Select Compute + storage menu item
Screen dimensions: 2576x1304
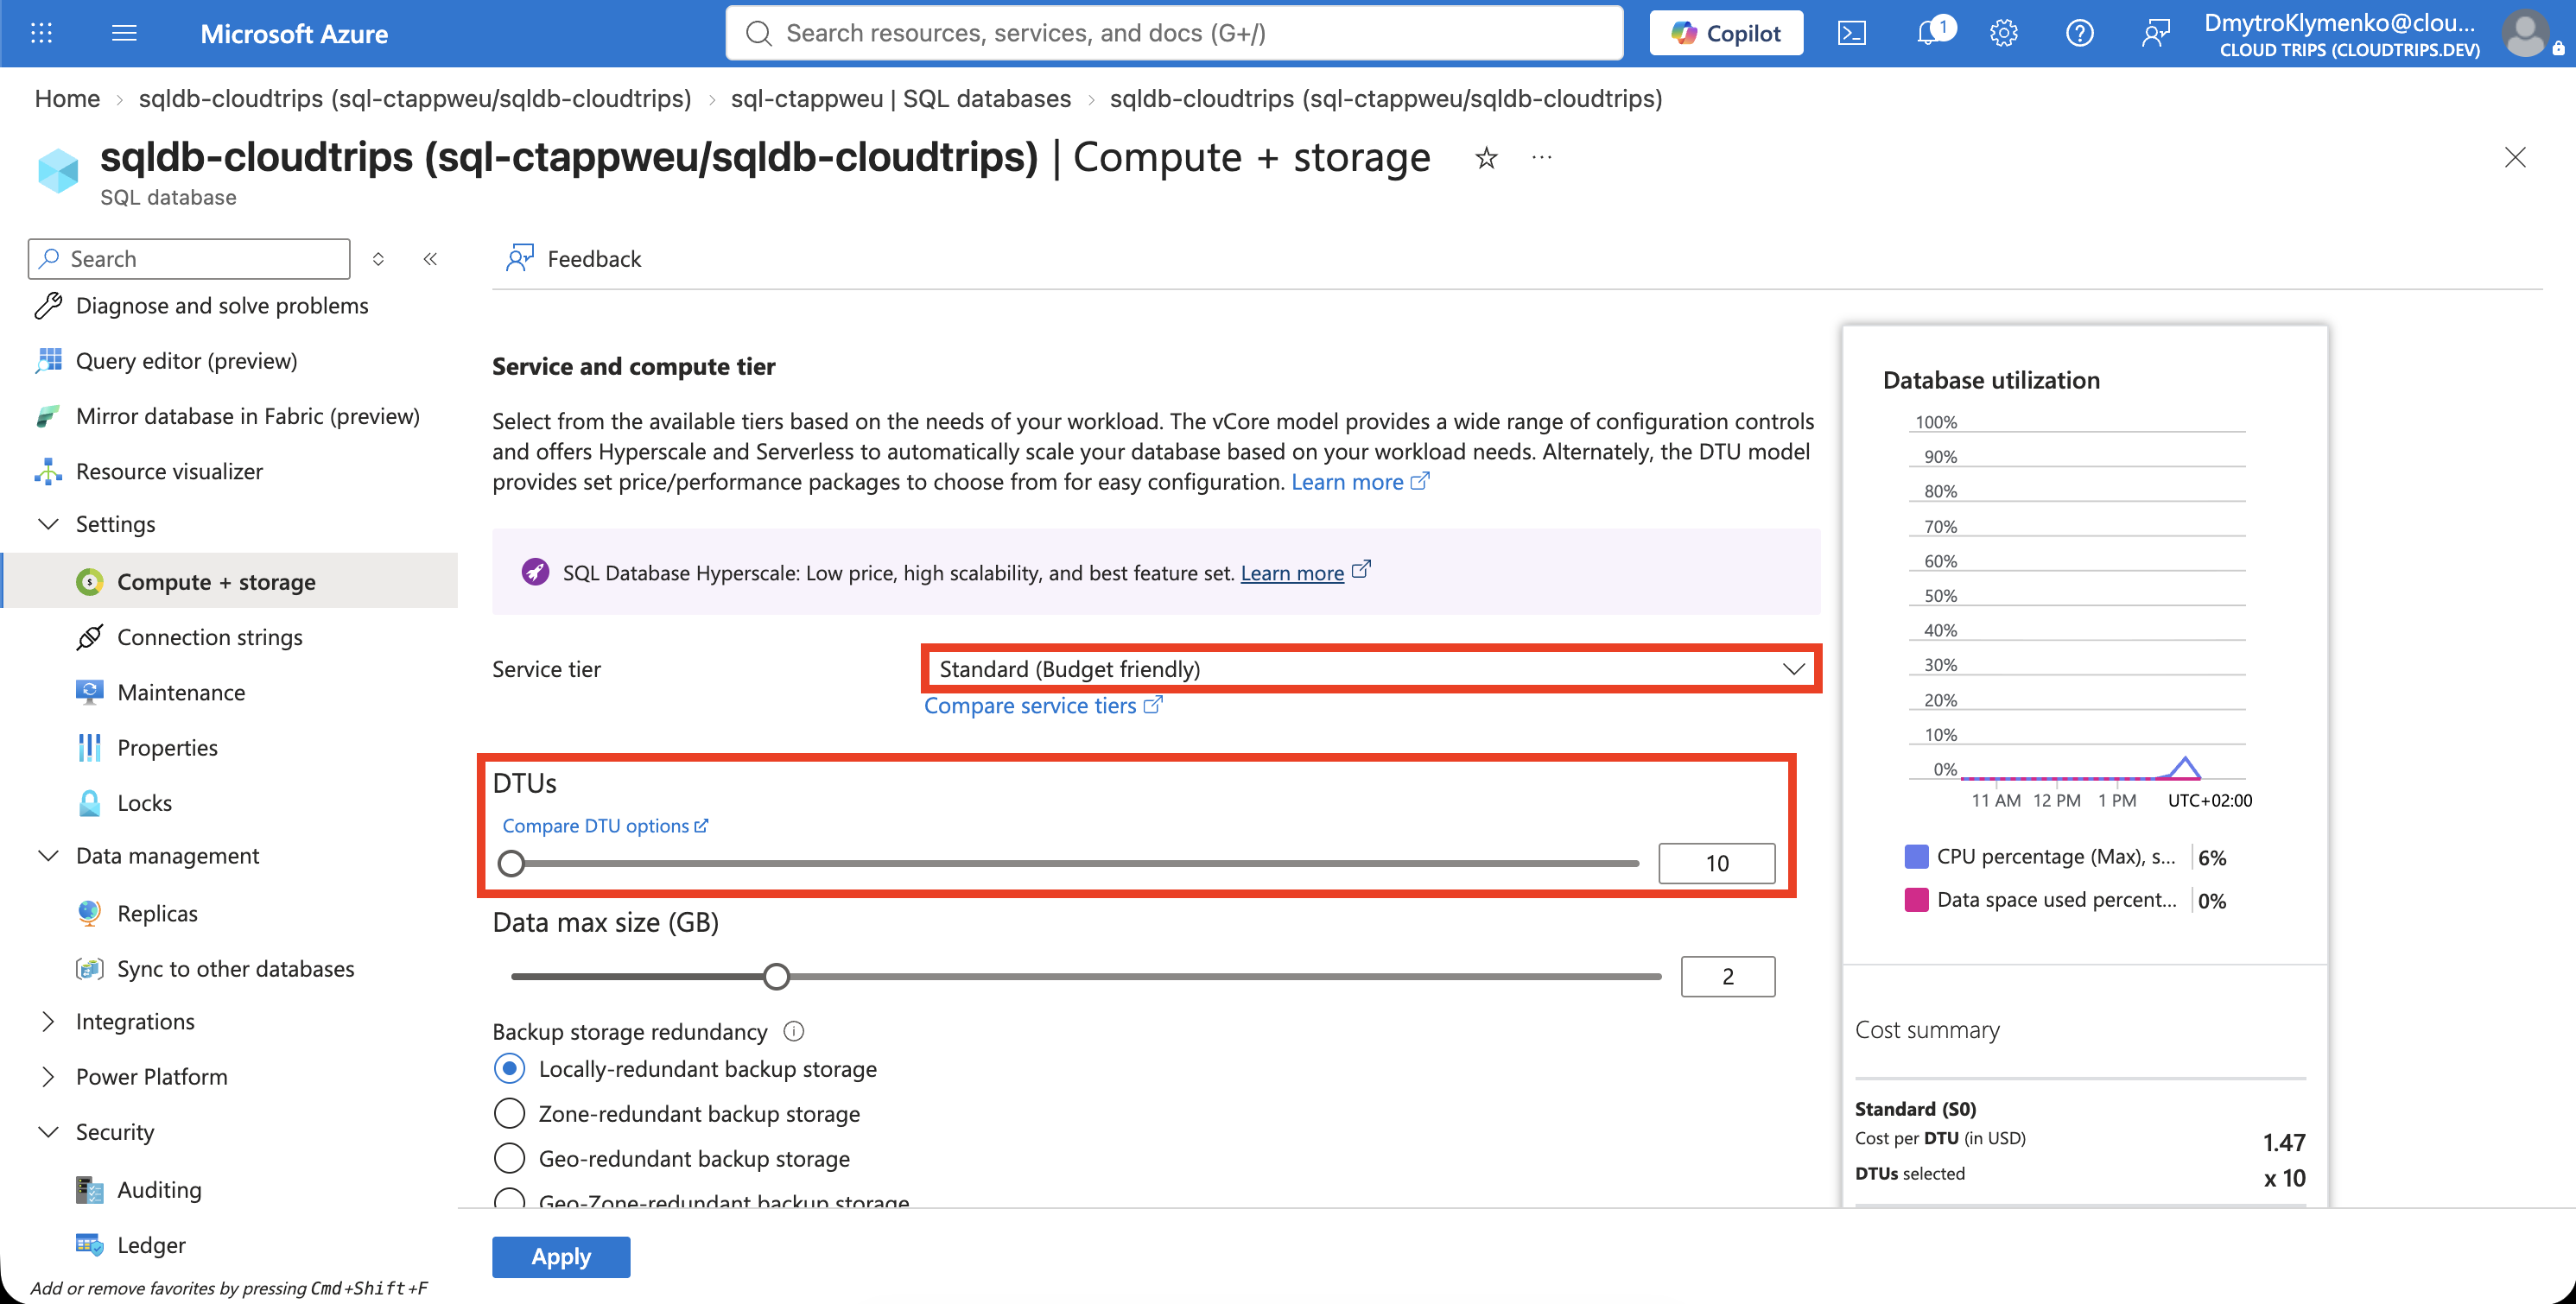pos(231,581)
